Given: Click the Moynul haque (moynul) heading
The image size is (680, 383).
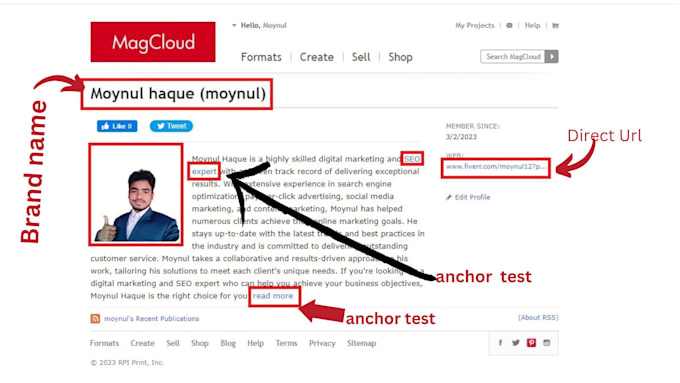Looking at the screenshot, I should 178,94.
